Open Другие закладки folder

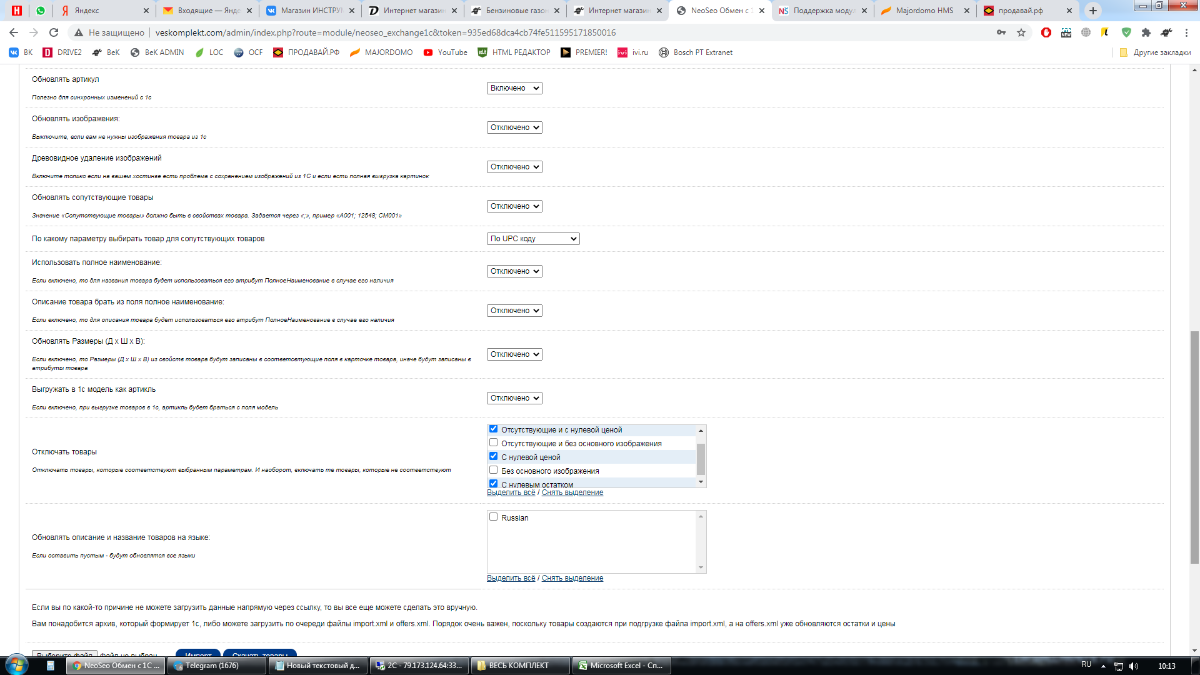coord(1155,52)
